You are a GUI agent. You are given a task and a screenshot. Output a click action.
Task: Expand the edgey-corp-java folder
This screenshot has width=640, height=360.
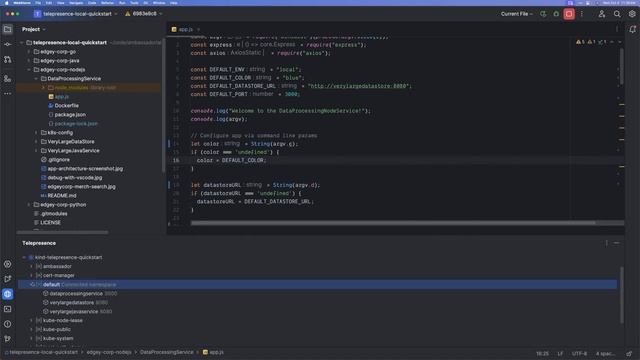(29, 61)
